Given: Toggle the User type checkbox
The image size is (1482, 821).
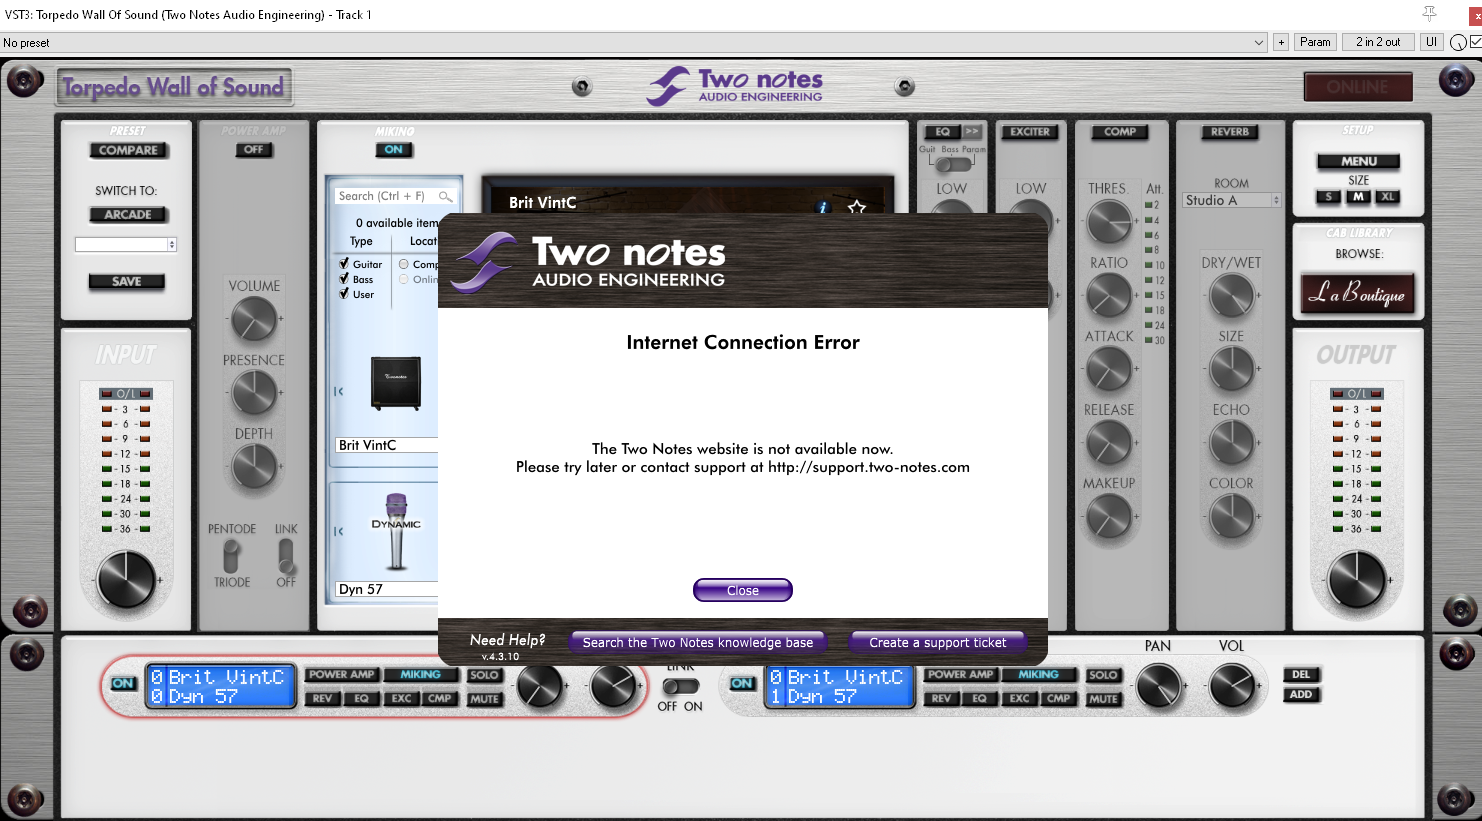Looking at the screenshot, I should click(344, 294).
